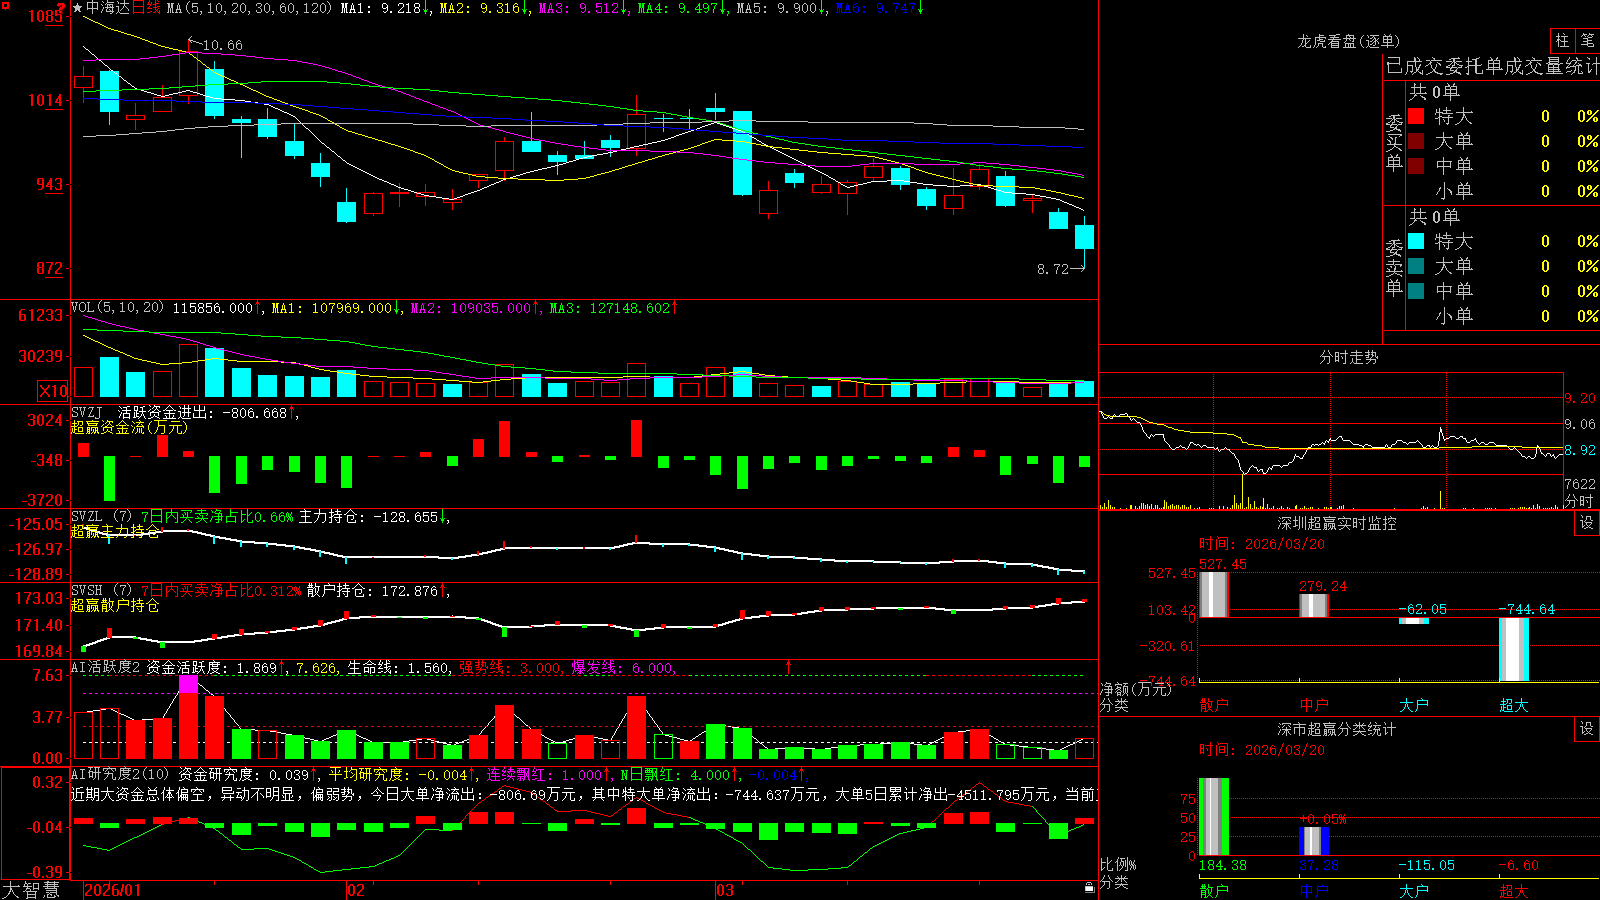Click teal 大单 sell order swatch
Image resolution: width=1600 pixels, height=900 pixels.
[1416, 266]
